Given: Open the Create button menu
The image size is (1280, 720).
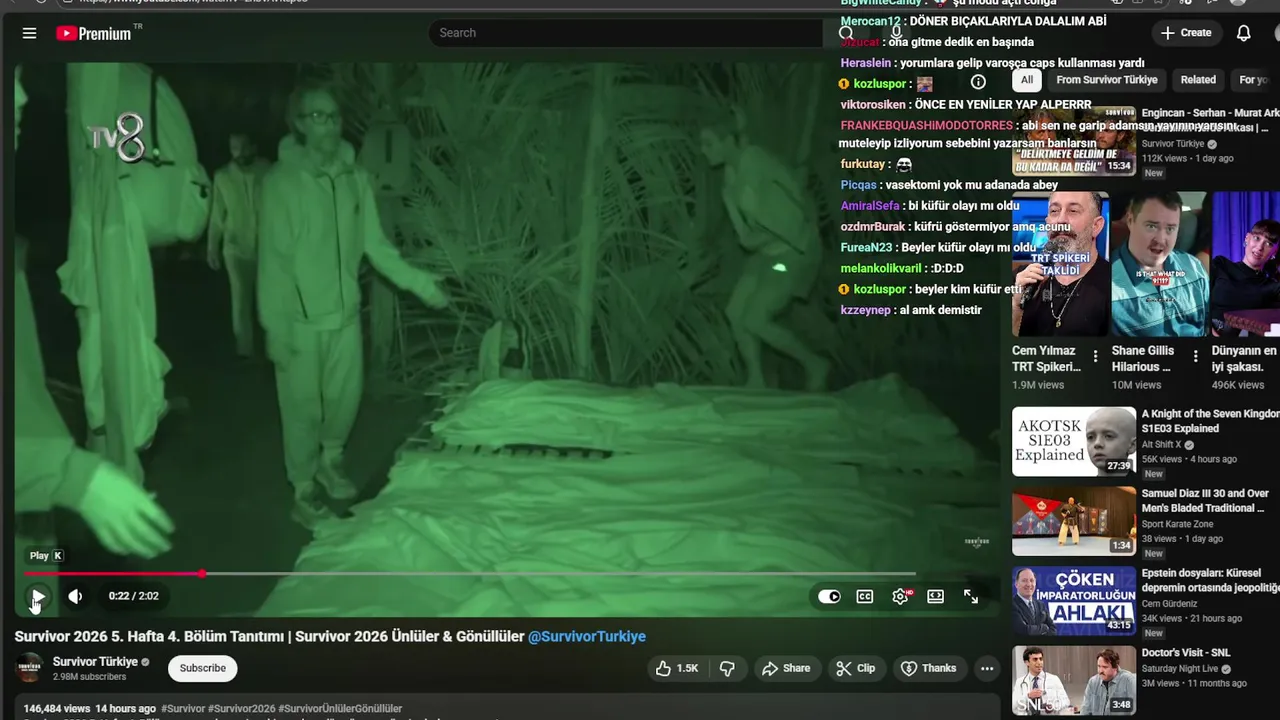Looking at the screenshot, I should 1186,33.
